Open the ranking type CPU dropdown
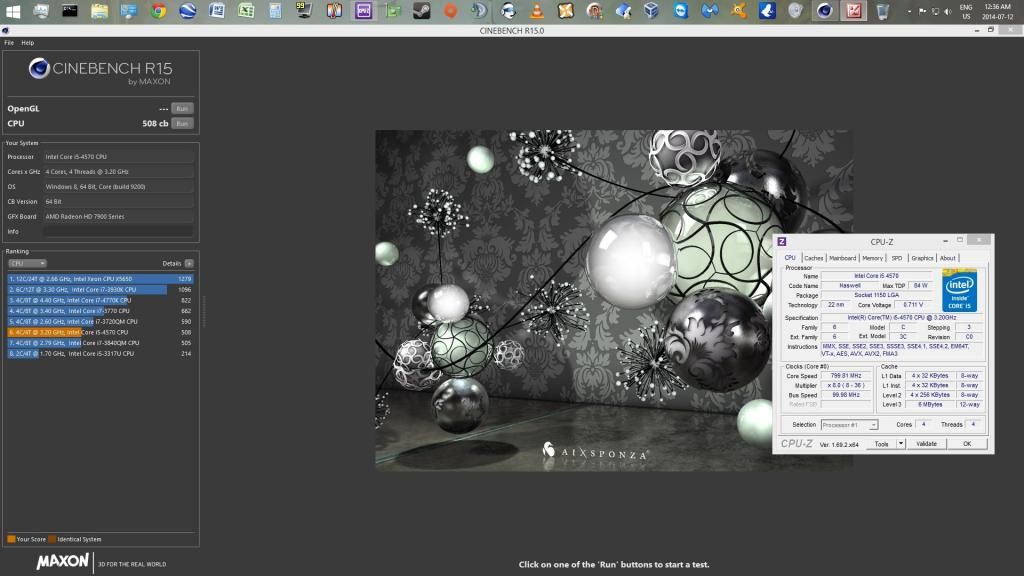The width and height of the screenshot is (1024, 576). (27, 263)
